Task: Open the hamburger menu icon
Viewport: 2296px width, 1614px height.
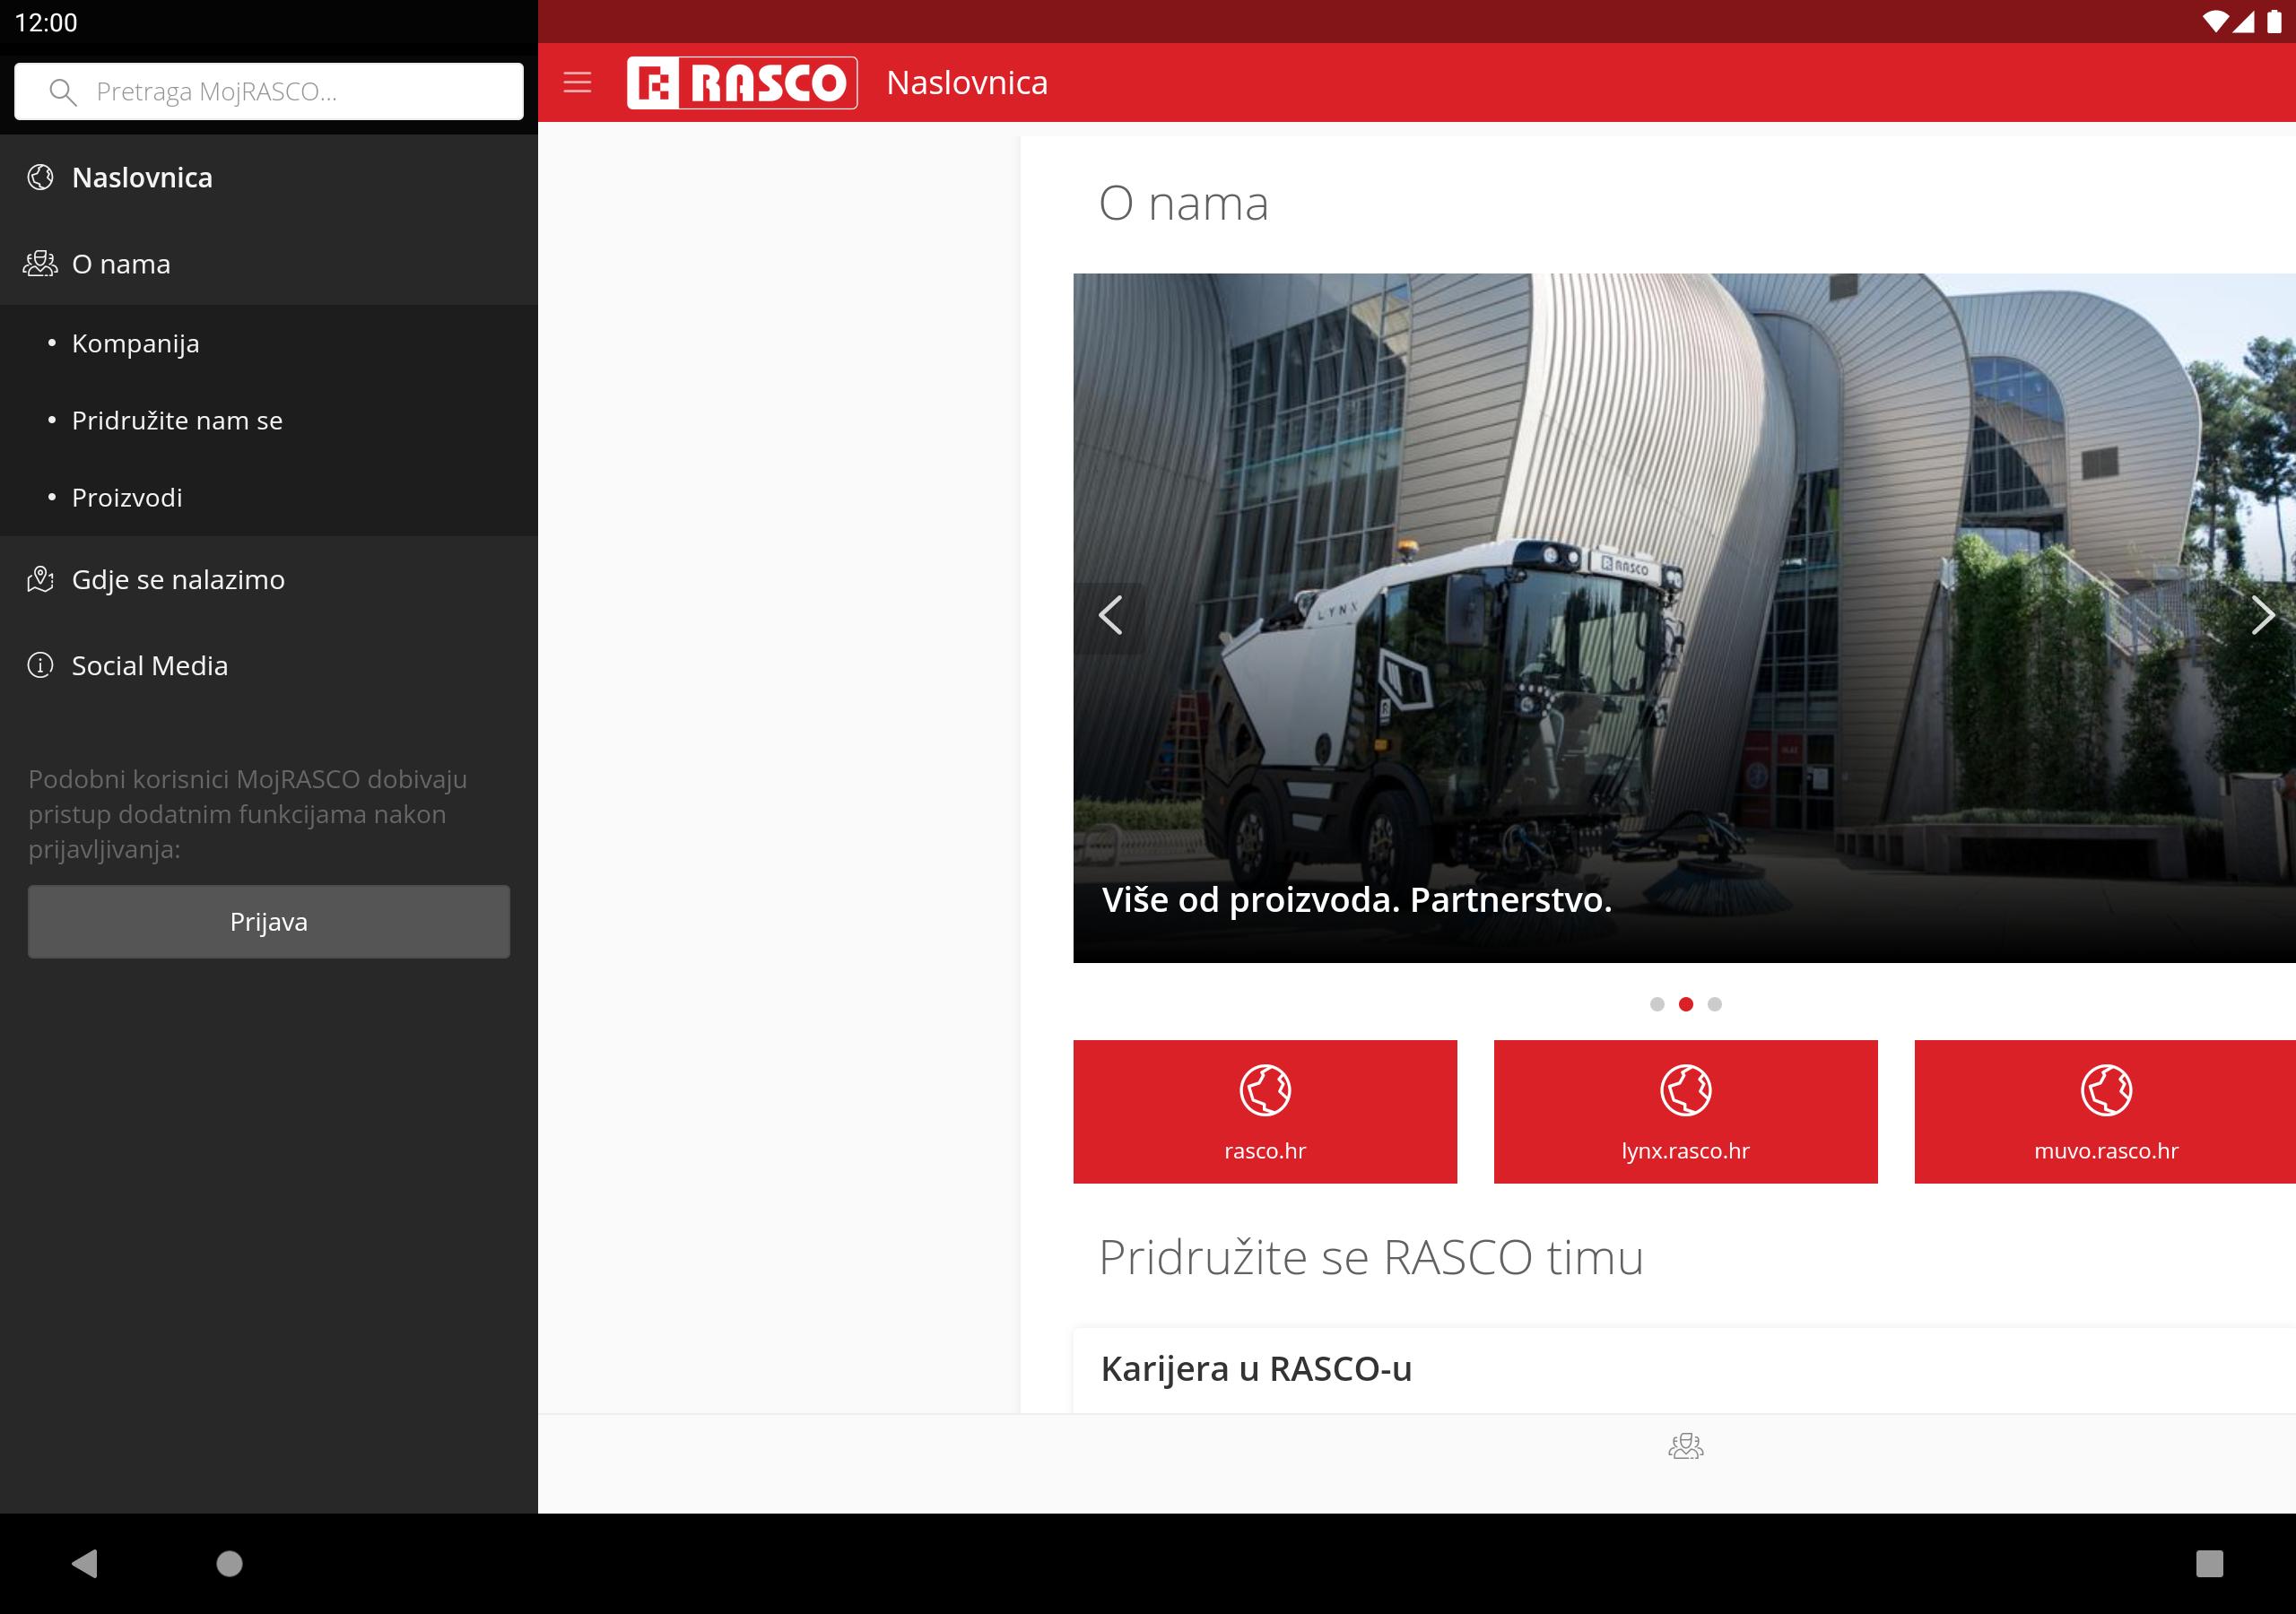Action: coord(577,82)
